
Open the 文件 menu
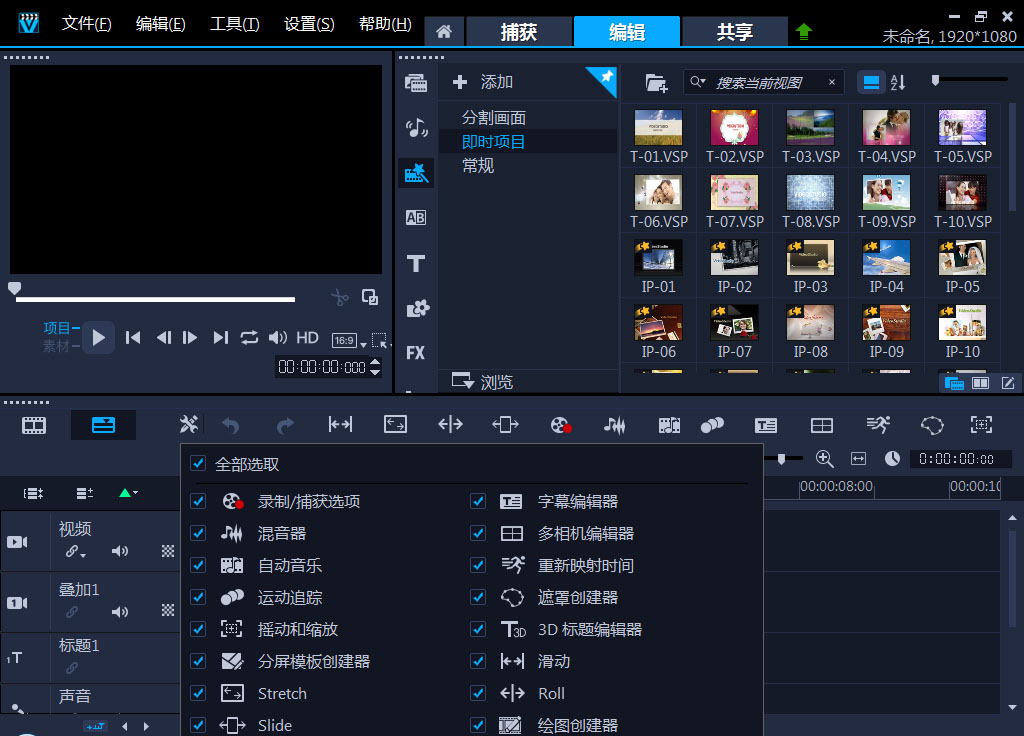coord(86,24)
